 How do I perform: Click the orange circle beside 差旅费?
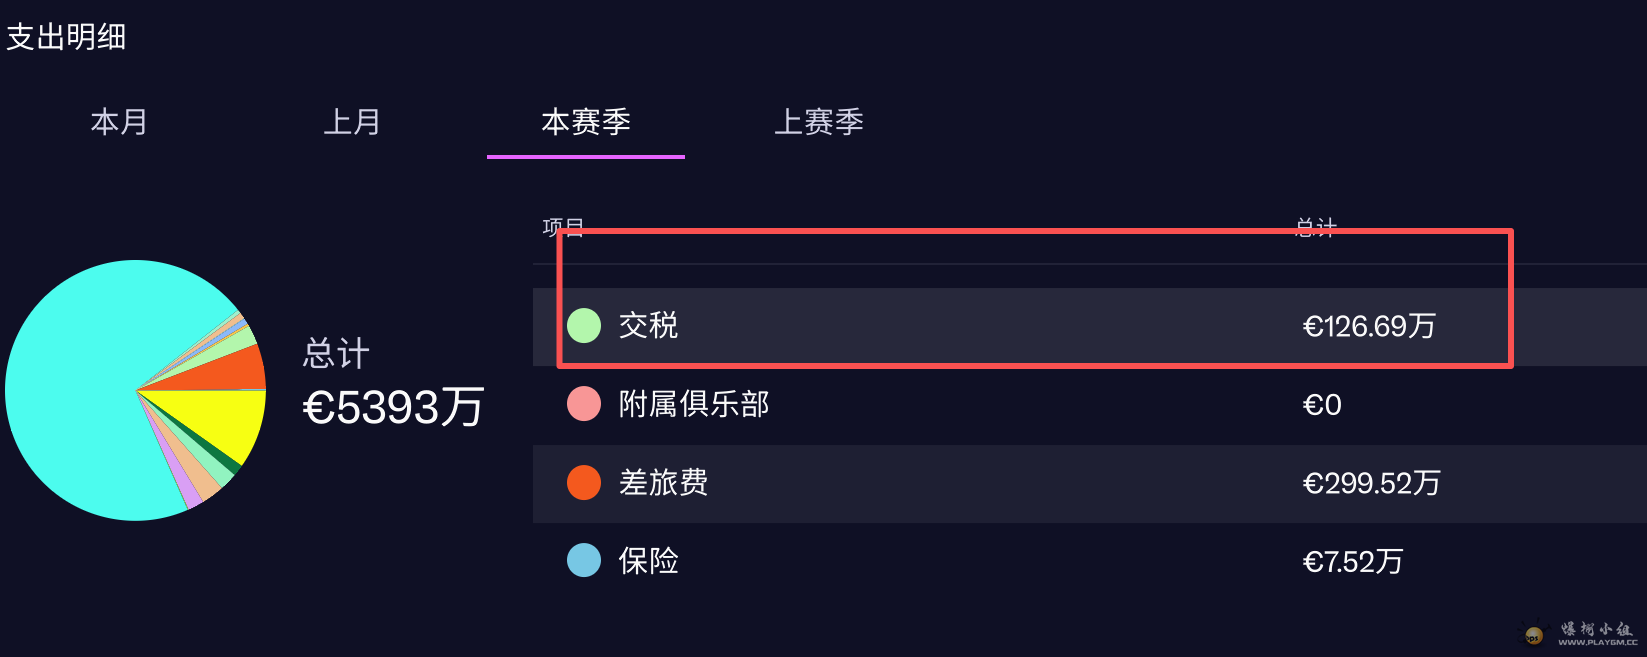[584, 482]
